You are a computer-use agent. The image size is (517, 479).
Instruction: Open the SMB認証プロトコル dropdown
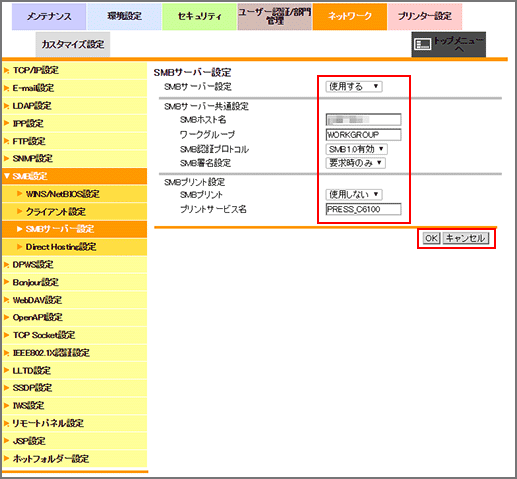tap(356, 149)
